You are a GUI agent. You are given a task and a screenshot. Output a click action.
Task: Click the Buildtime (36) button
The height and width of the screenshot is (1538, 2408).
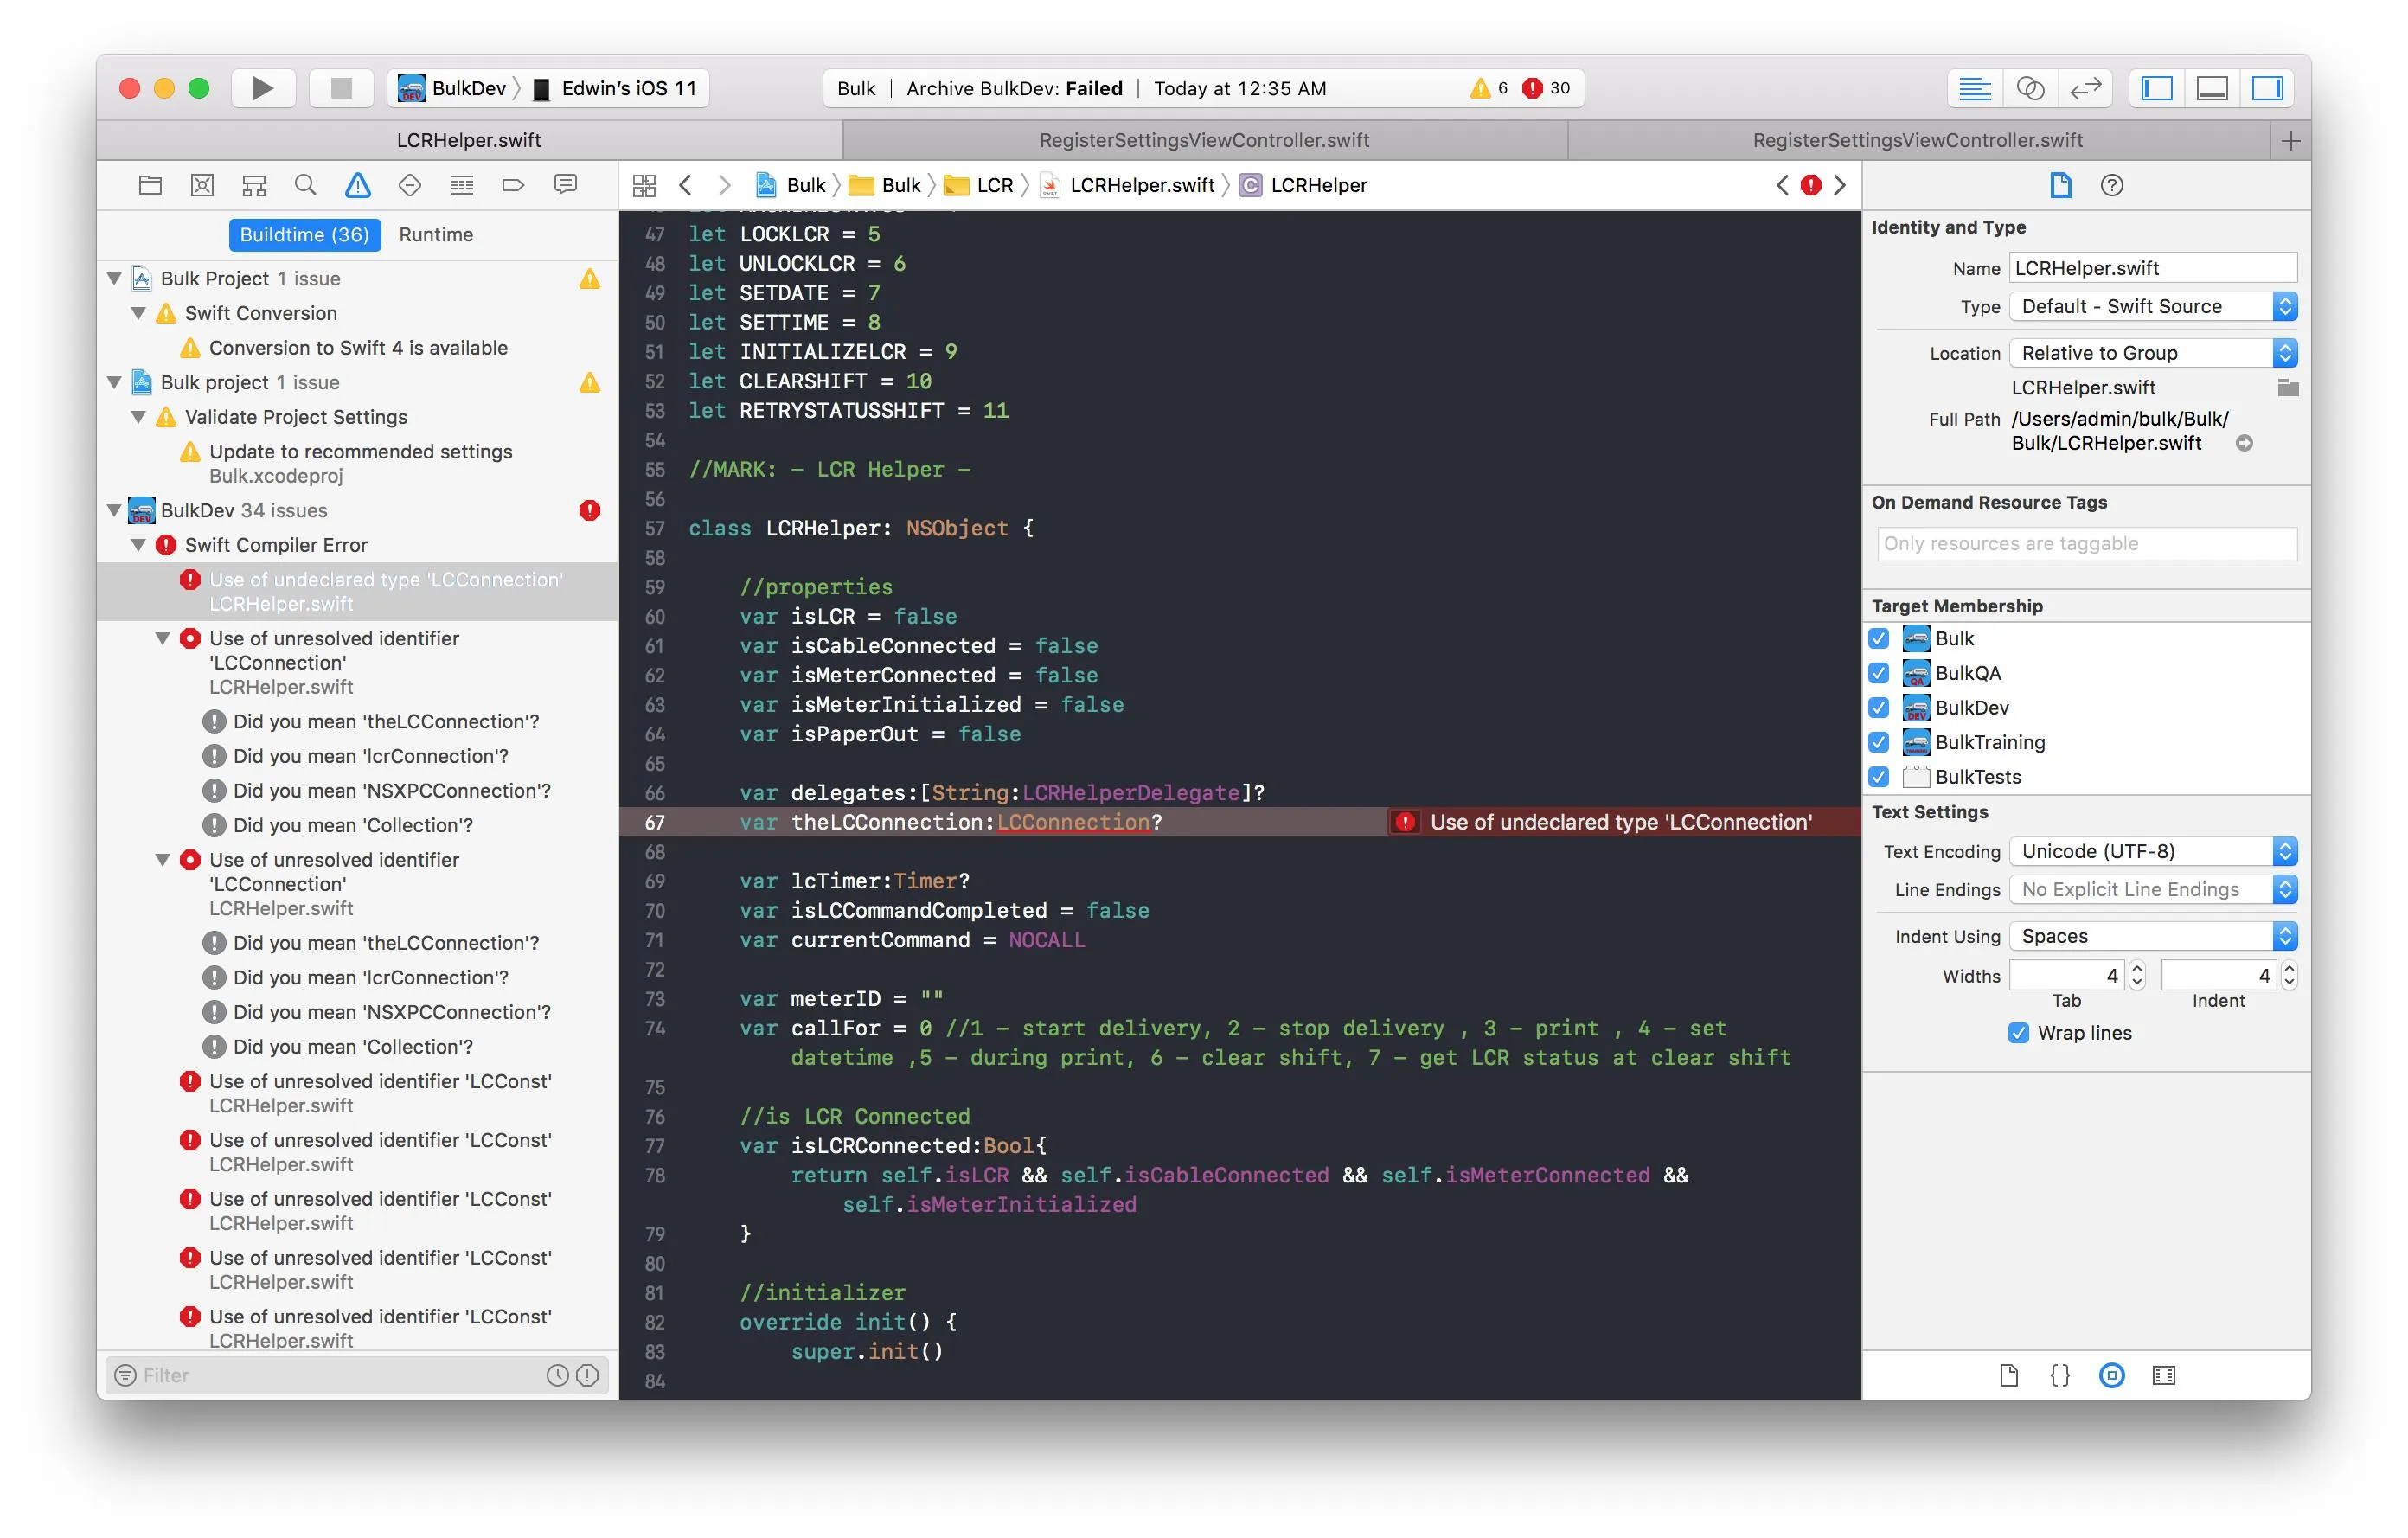click(304, 234)
